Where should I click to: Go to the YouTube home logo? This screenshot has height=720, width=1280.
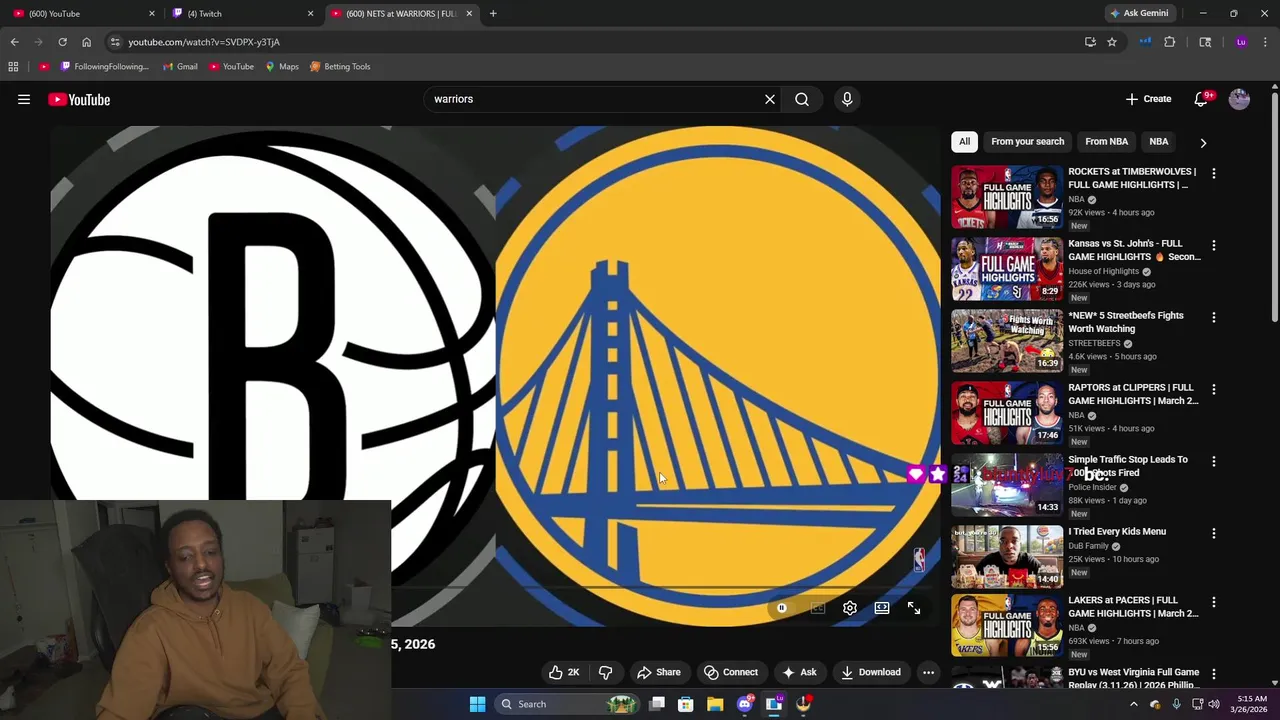click(79, 99)
